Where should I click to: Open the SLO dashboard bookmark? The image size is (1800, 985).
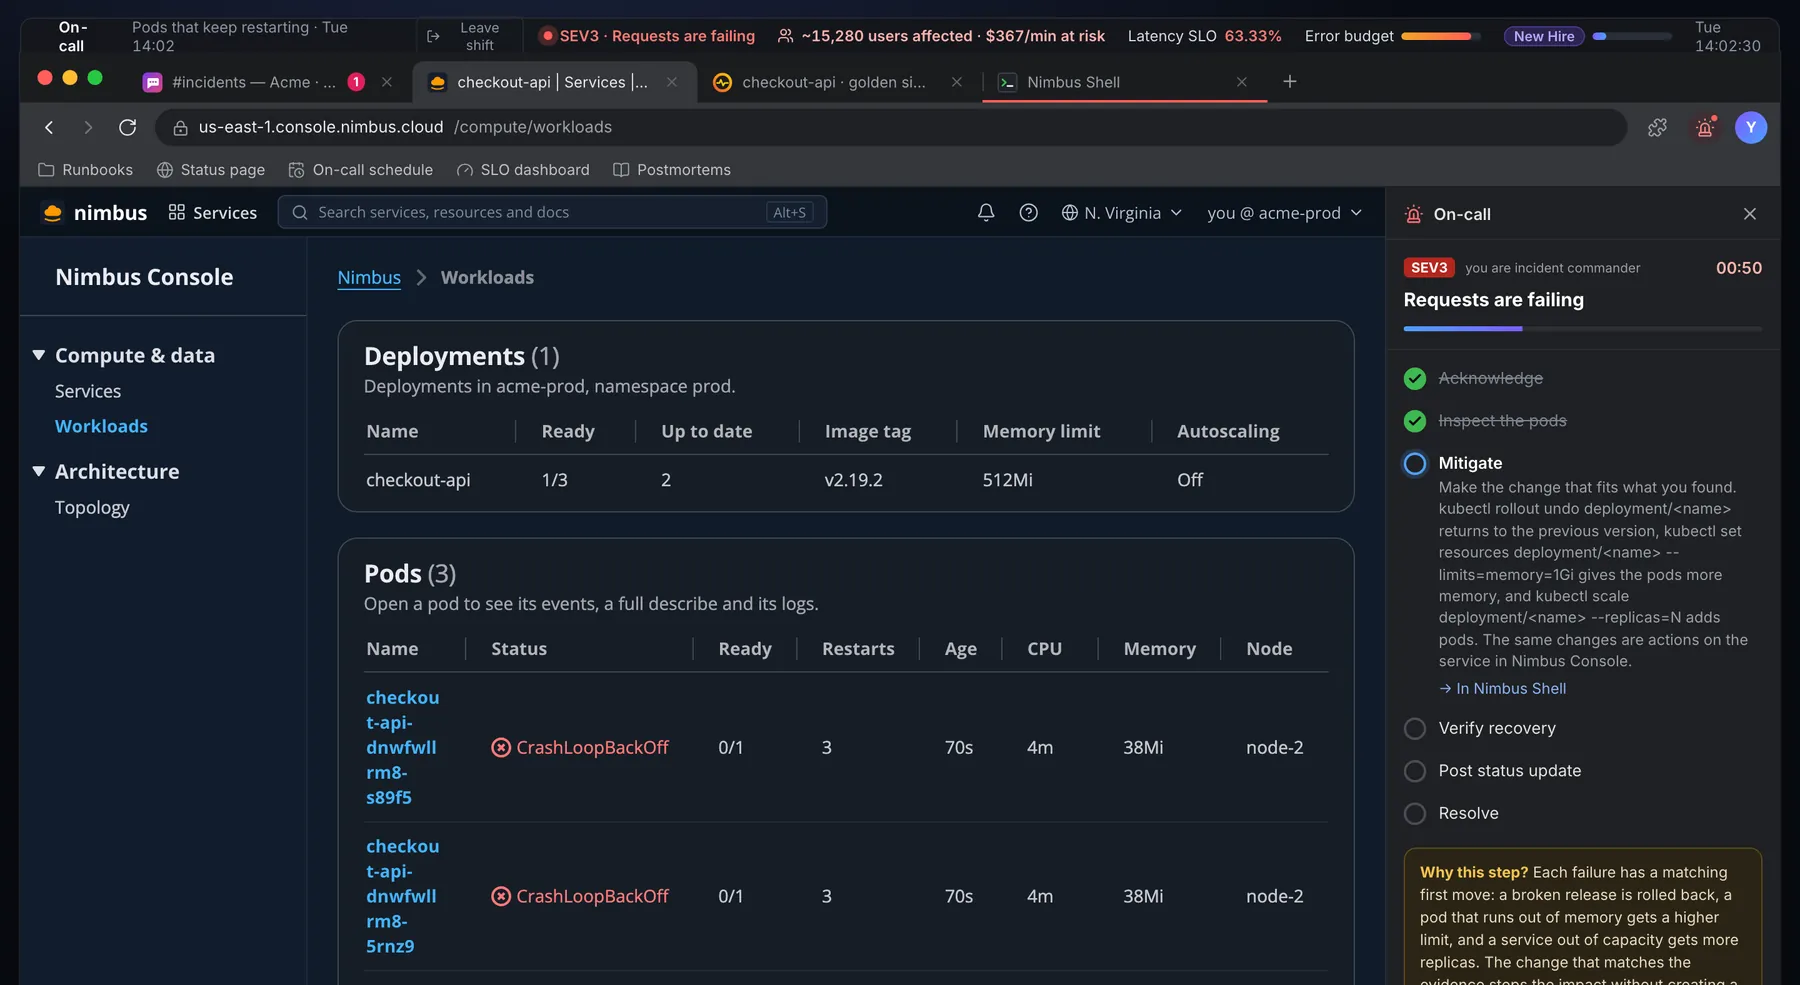click(523, 170)
